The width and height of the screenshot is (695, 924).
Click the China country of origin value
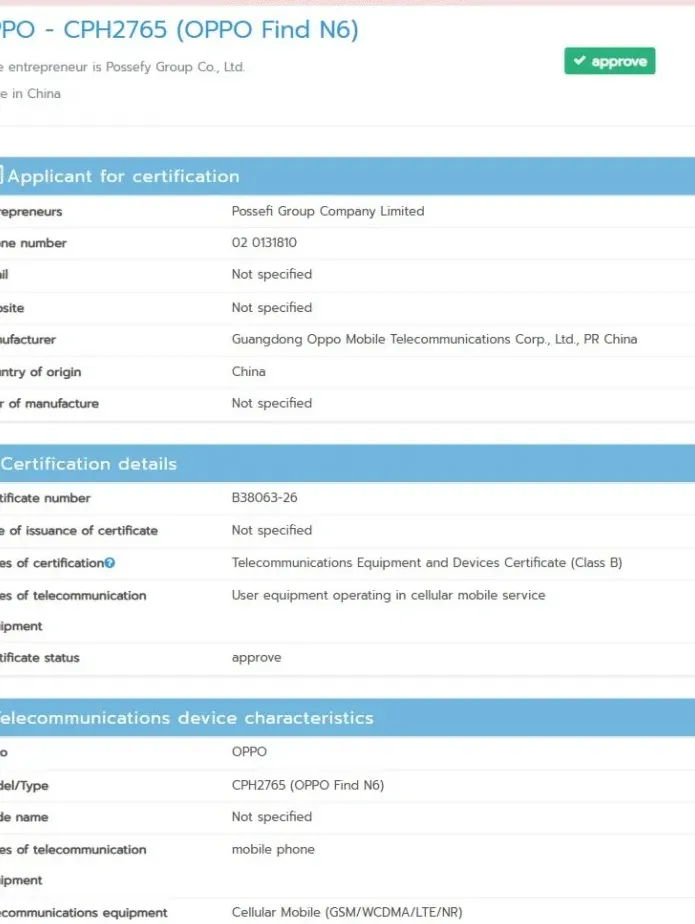(249, 371)
